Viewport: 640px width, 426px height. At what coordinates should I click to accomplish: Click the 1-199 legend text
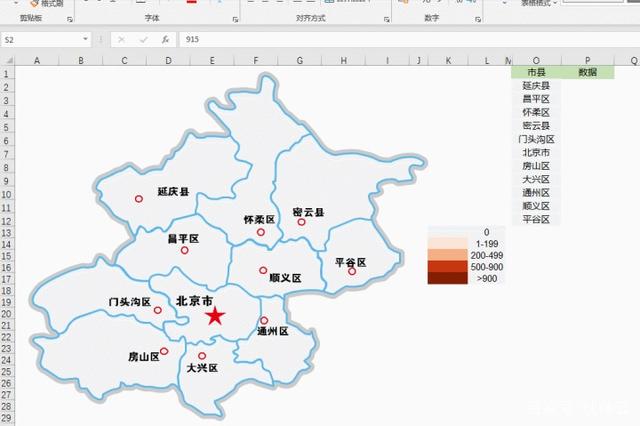487,244
